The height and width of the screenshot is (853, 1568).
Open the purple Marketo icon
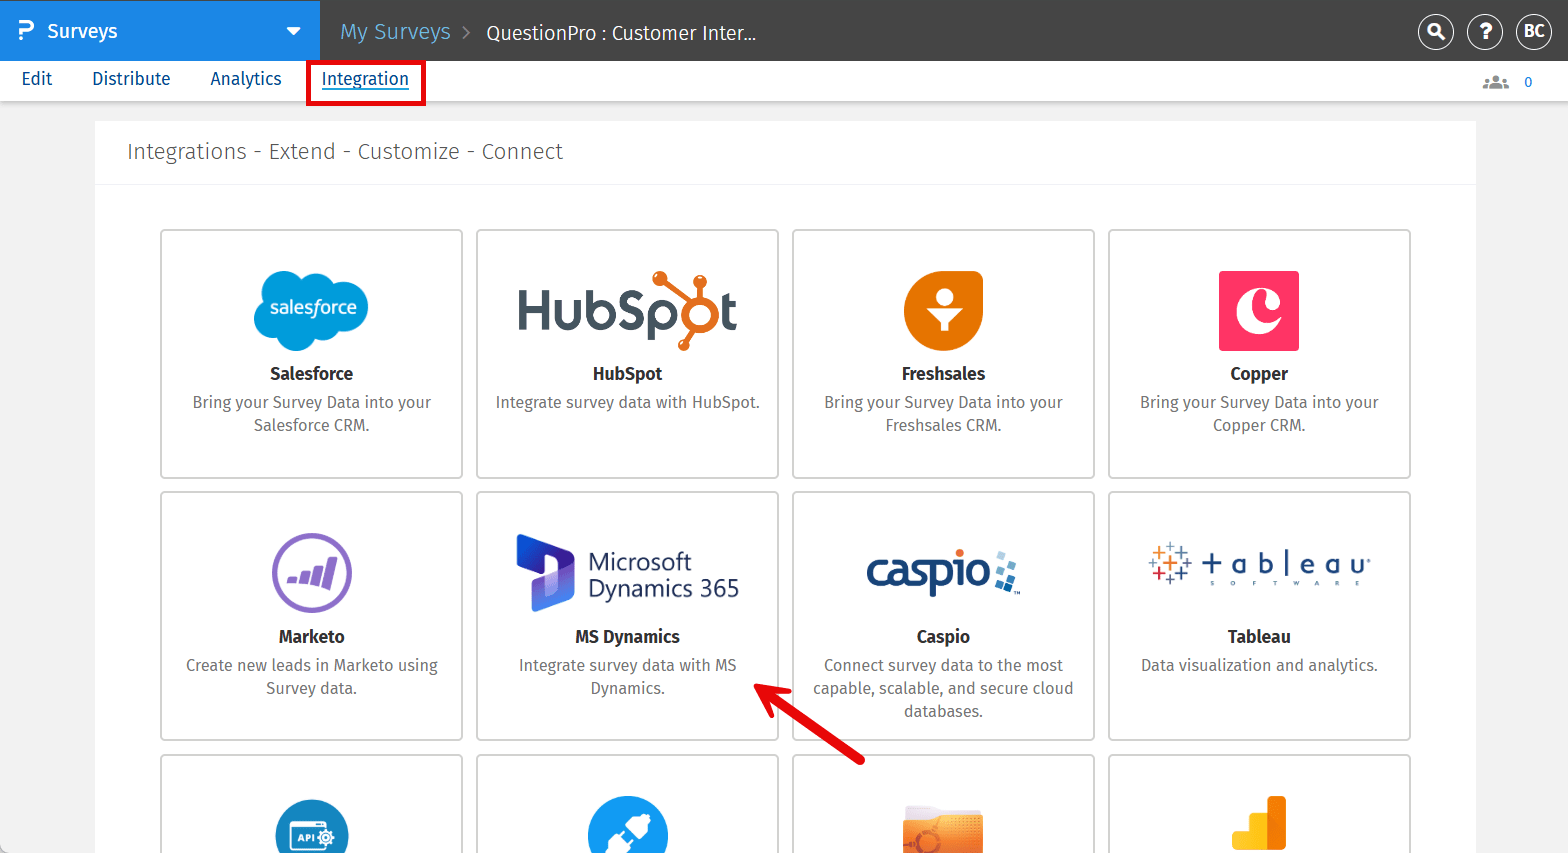(311, 573)
